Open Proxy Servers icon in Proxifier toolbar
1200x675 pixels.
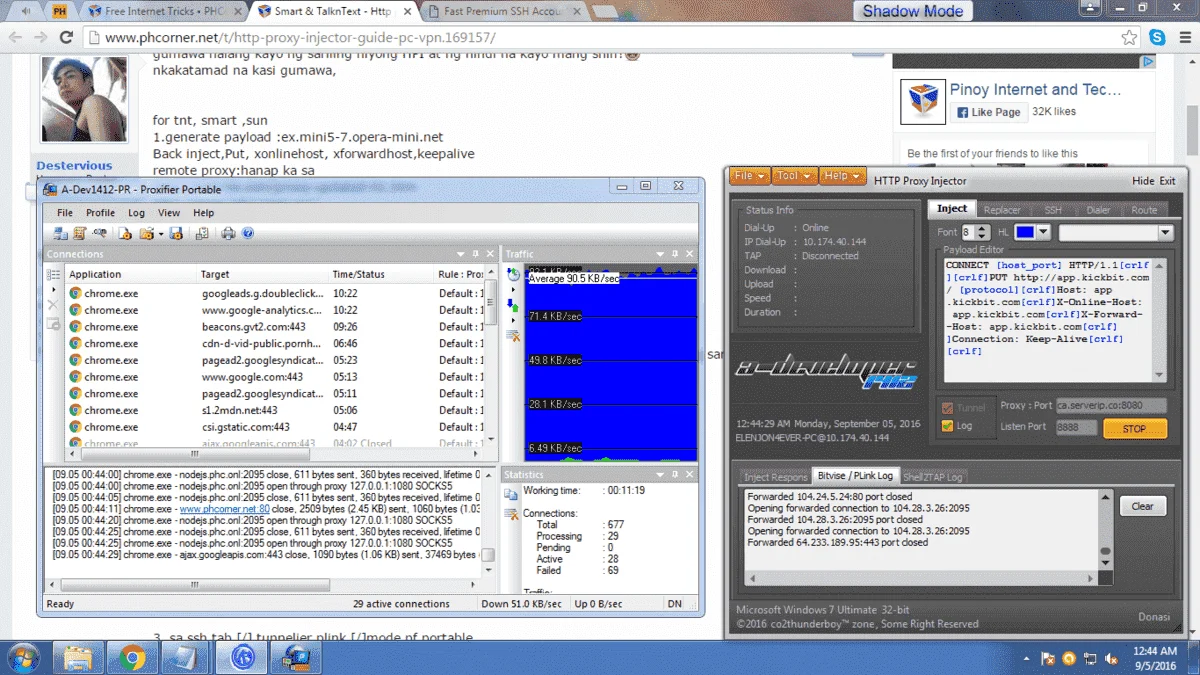[60, 233]
